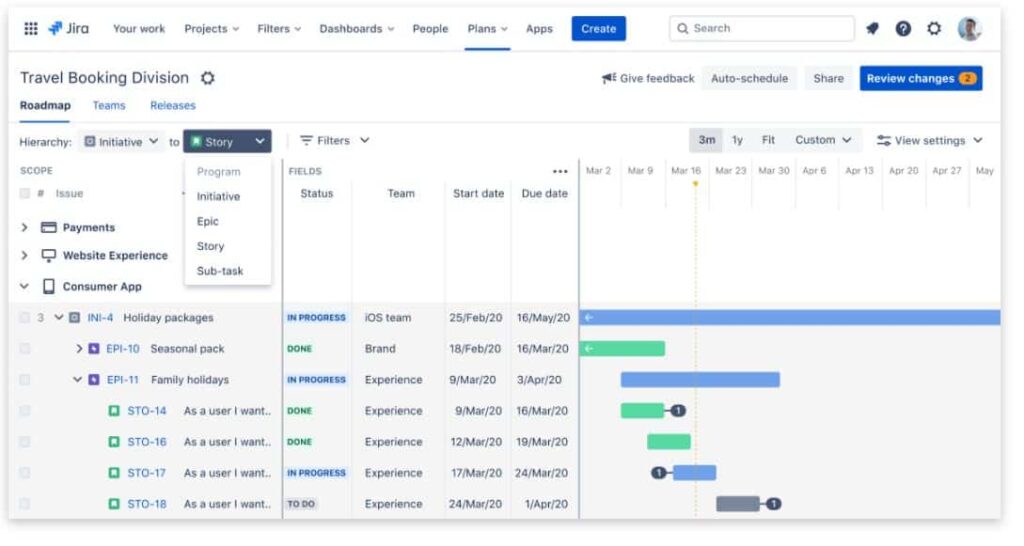Viewport: 1024px width, 546px height.
Task: Click dependency badge on STO-18 bar
Action: tap(773, 504)
